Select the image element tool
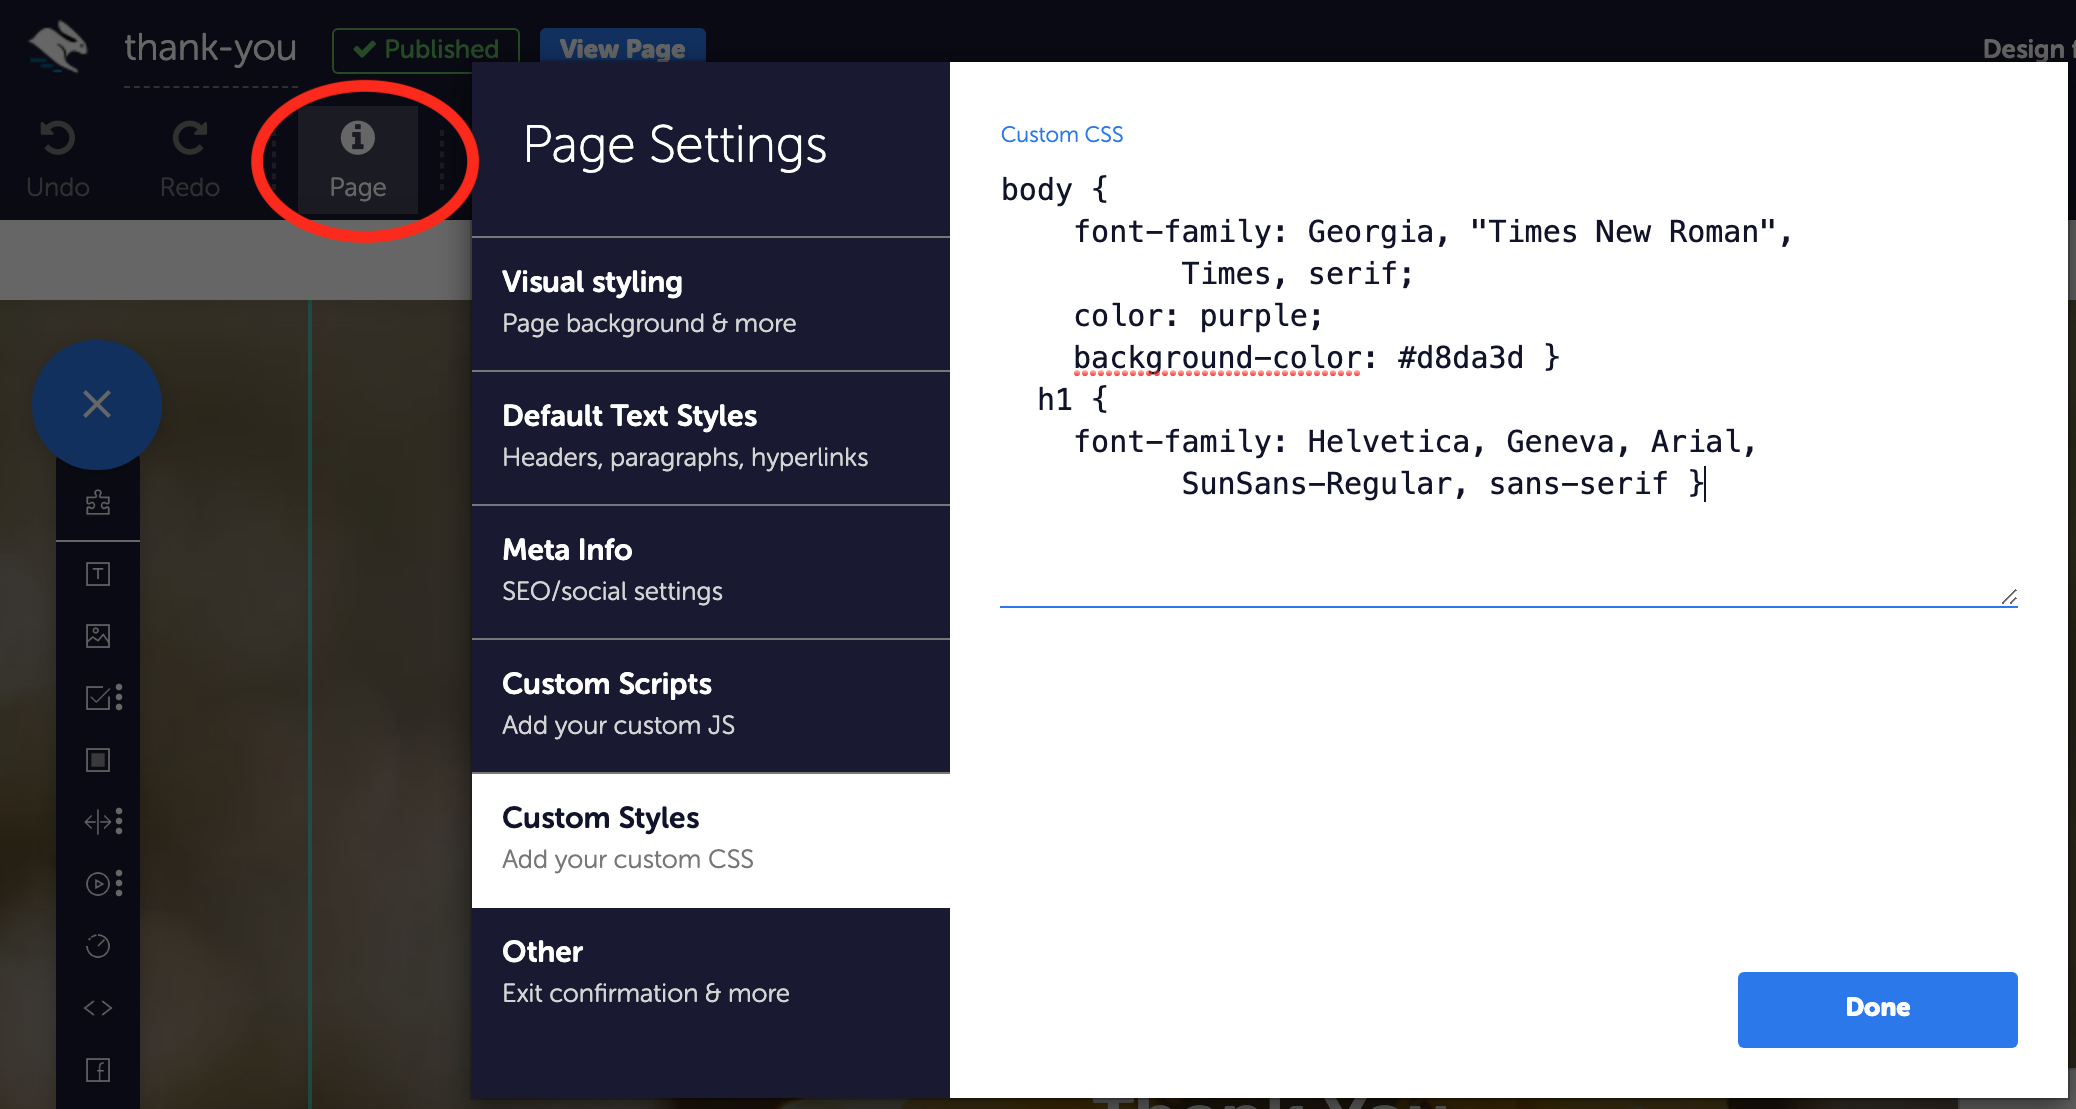Viewport: 2076px width, 1109px height. point(98,636)
